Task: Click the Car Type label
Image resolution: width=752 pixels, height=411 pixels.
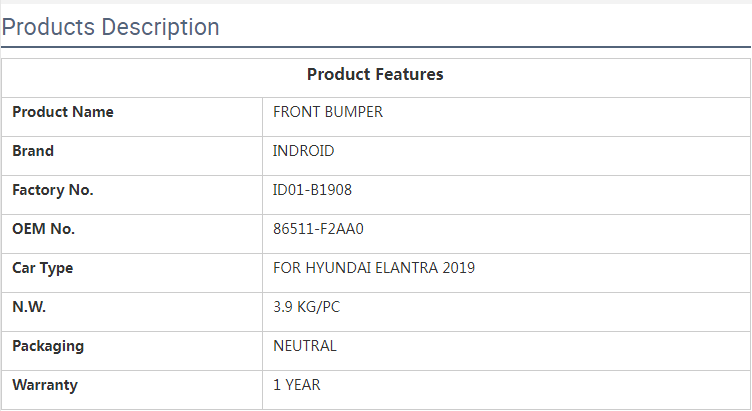Action: tap(43, 268)
